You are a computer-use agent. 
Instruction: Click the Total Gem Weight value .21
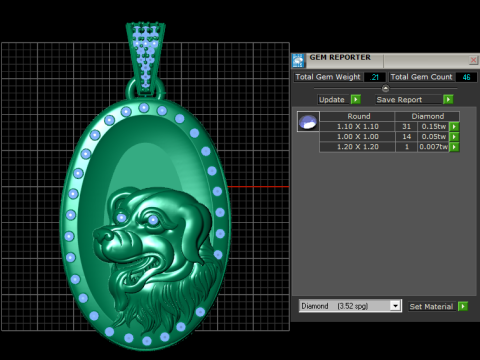point(375,77)
